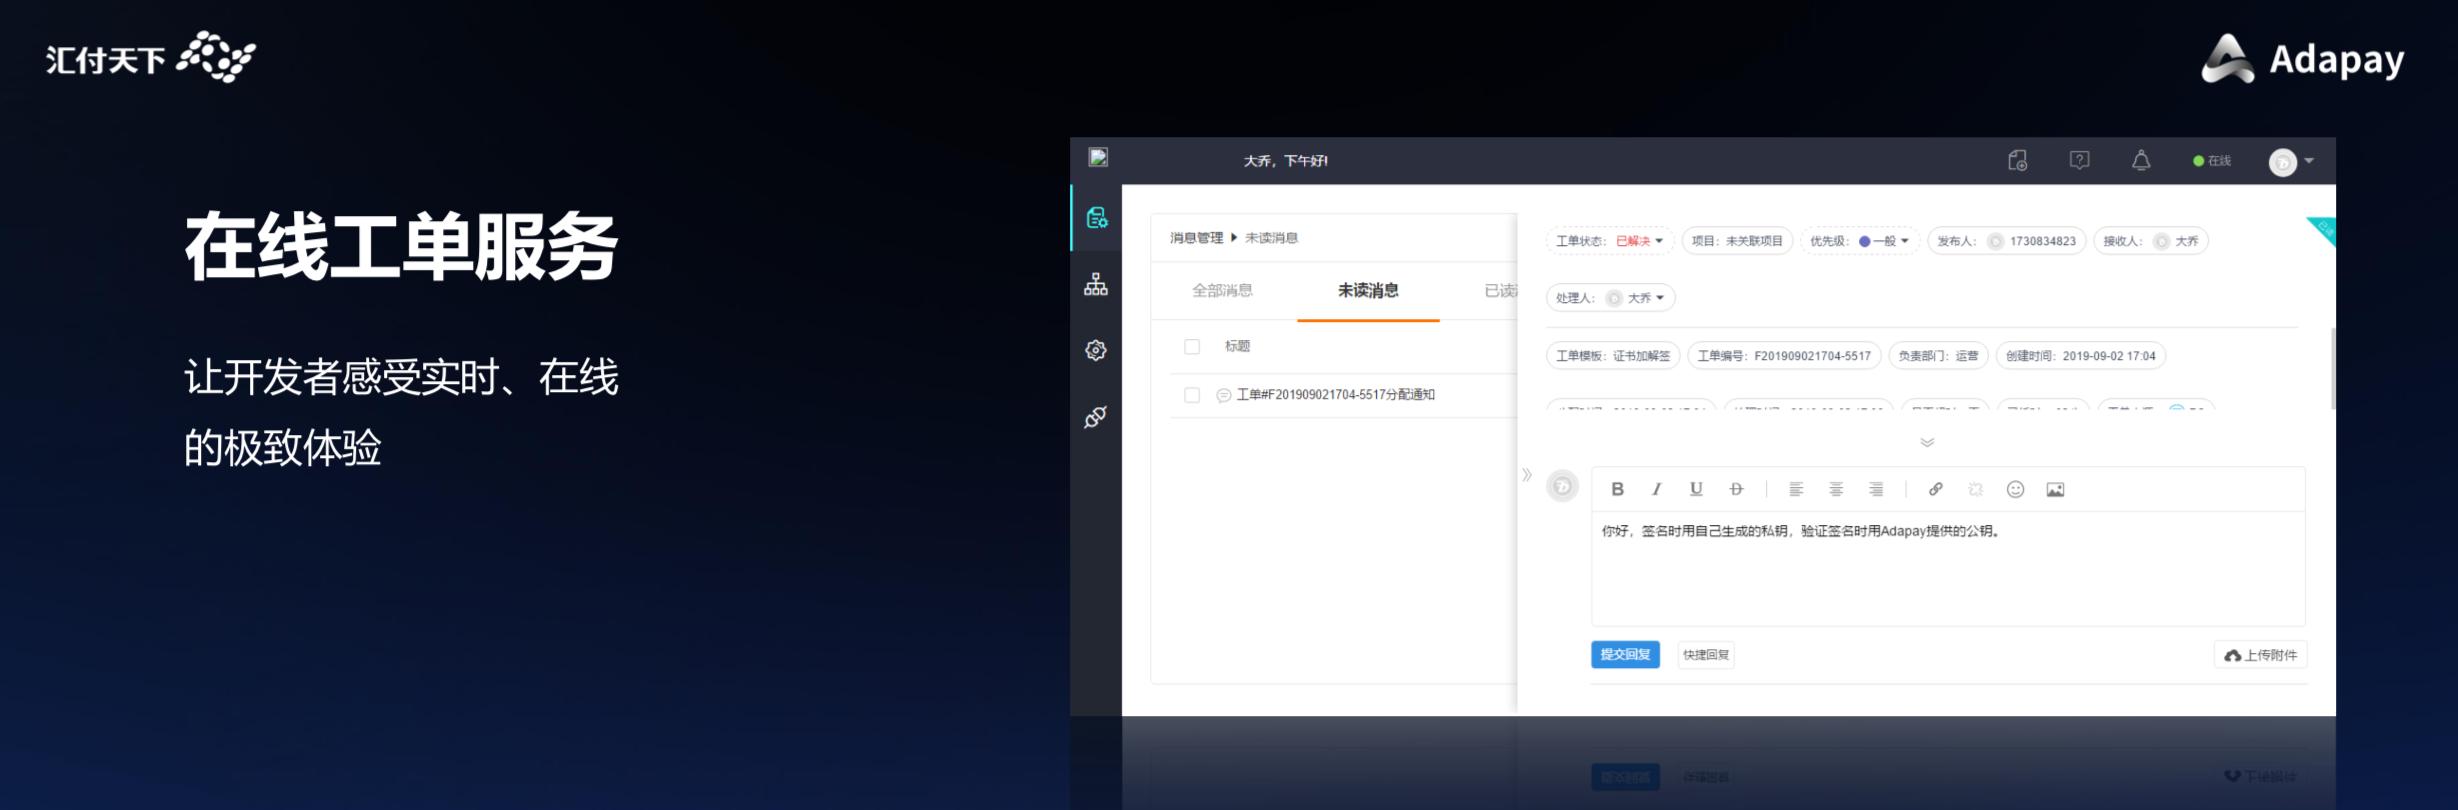The height and width of the screenshot is (810, 2458).
Task: Click the broken logo image at top left
Action: (1098, 157)
